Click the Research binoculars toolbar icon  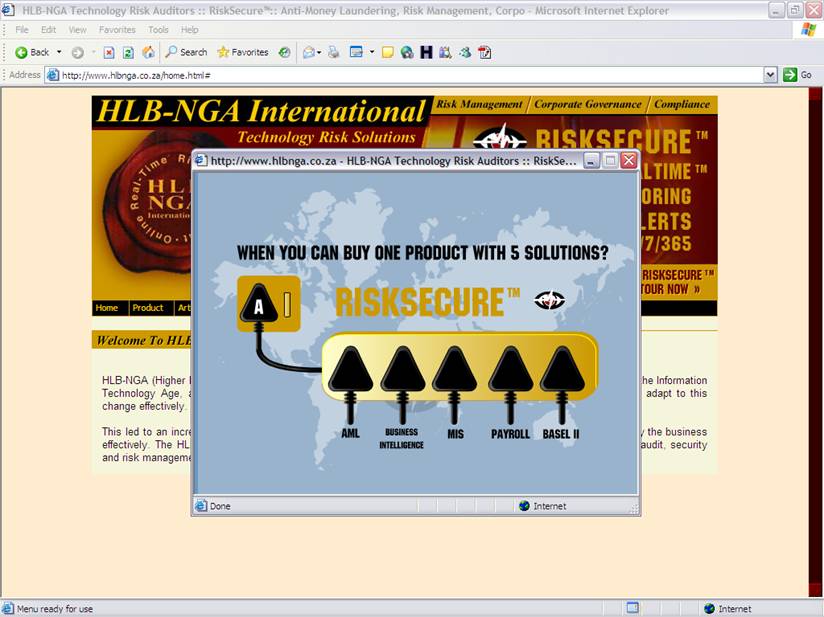(x=445, y=52)
